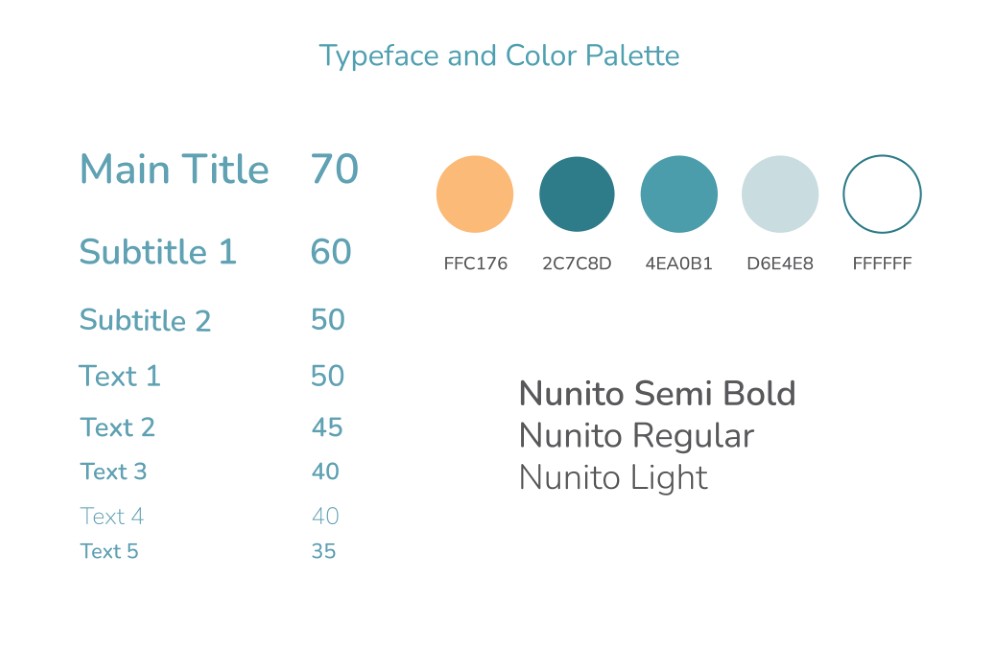The height and width of the screenshot is (650, 1000).
Task: Click the Typeface and Color Palette heading
Action: coord(499,56)
